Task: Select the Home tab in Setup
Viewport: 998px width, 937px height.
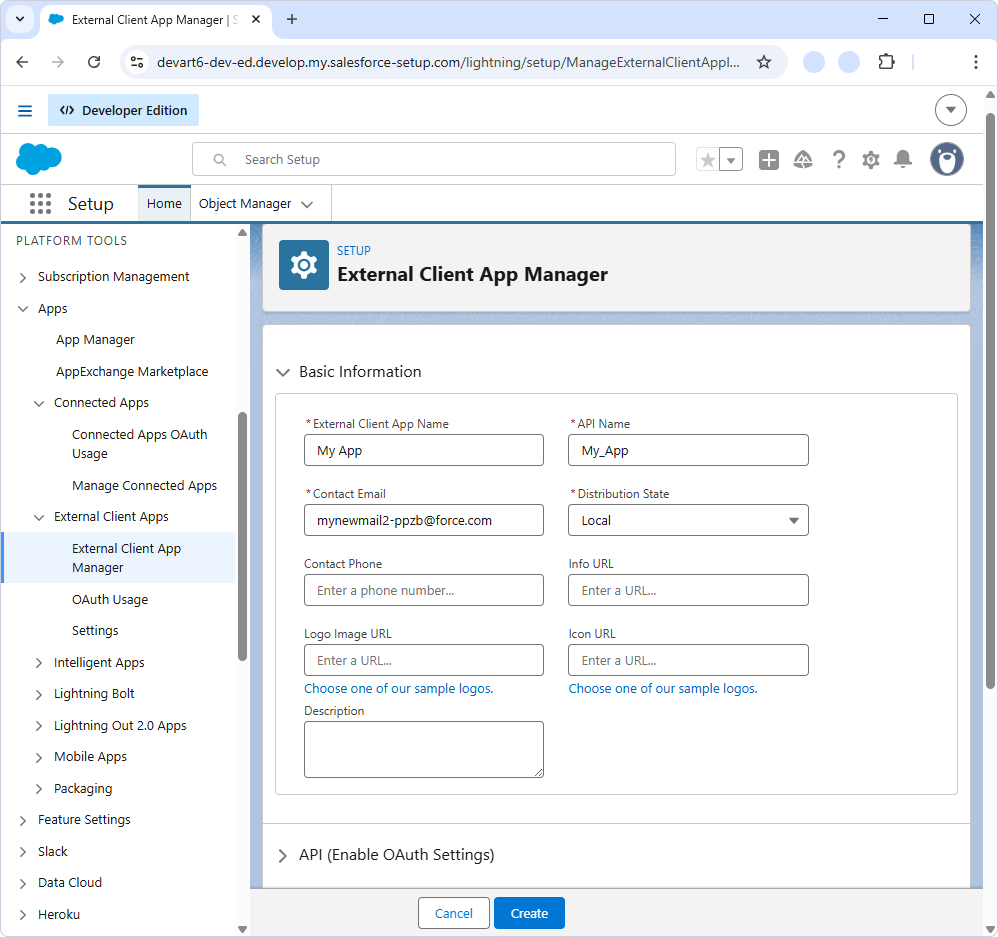Action: pos(164,204)
